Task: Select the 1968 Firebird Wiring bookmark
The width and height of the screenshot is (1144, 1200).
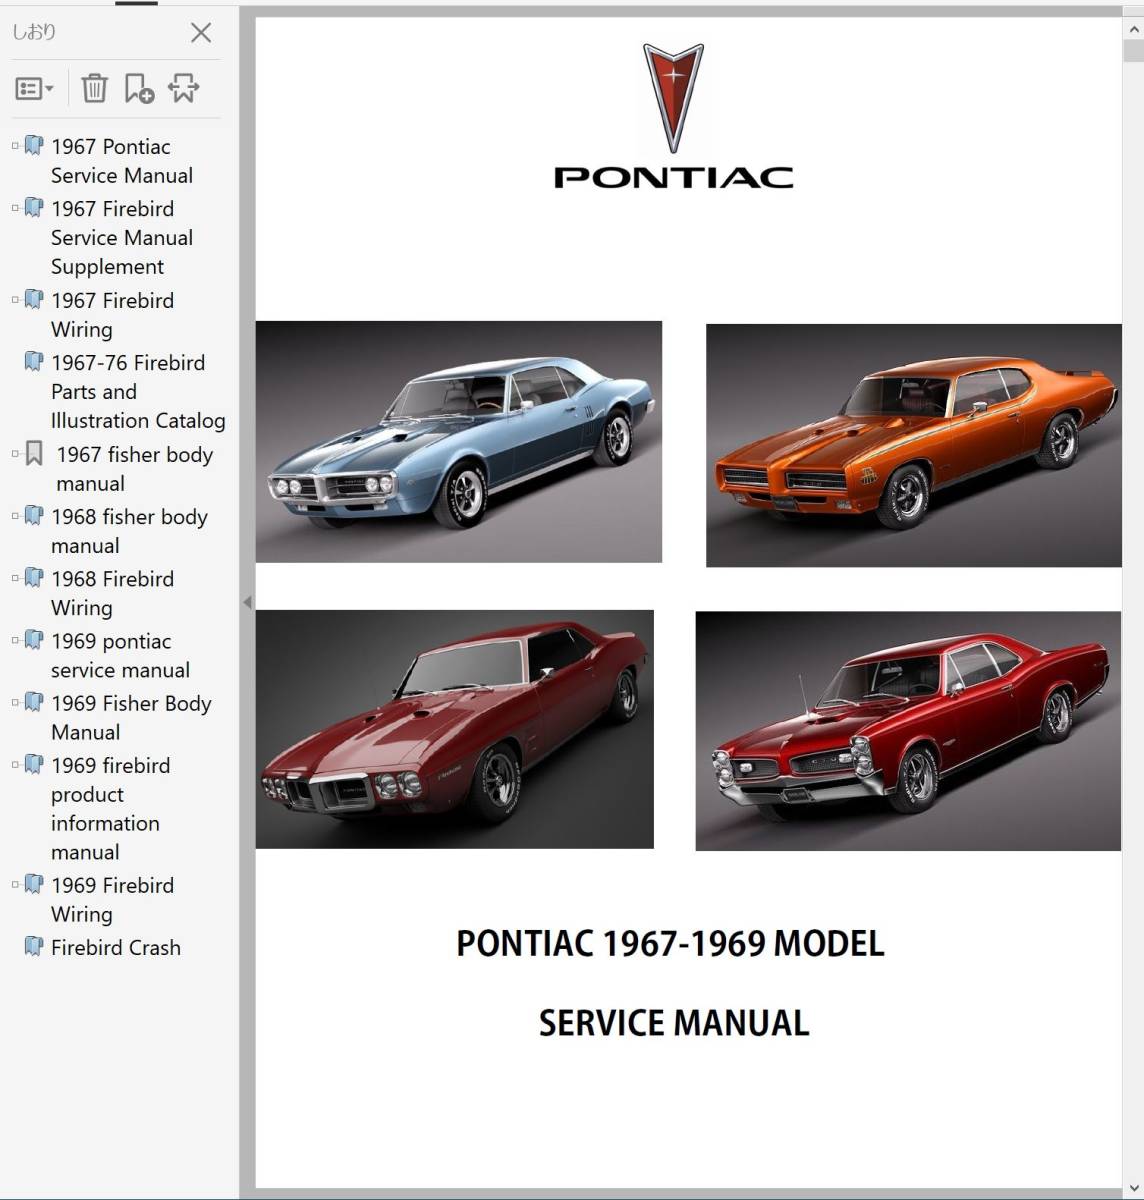Action: coord(112,593)
